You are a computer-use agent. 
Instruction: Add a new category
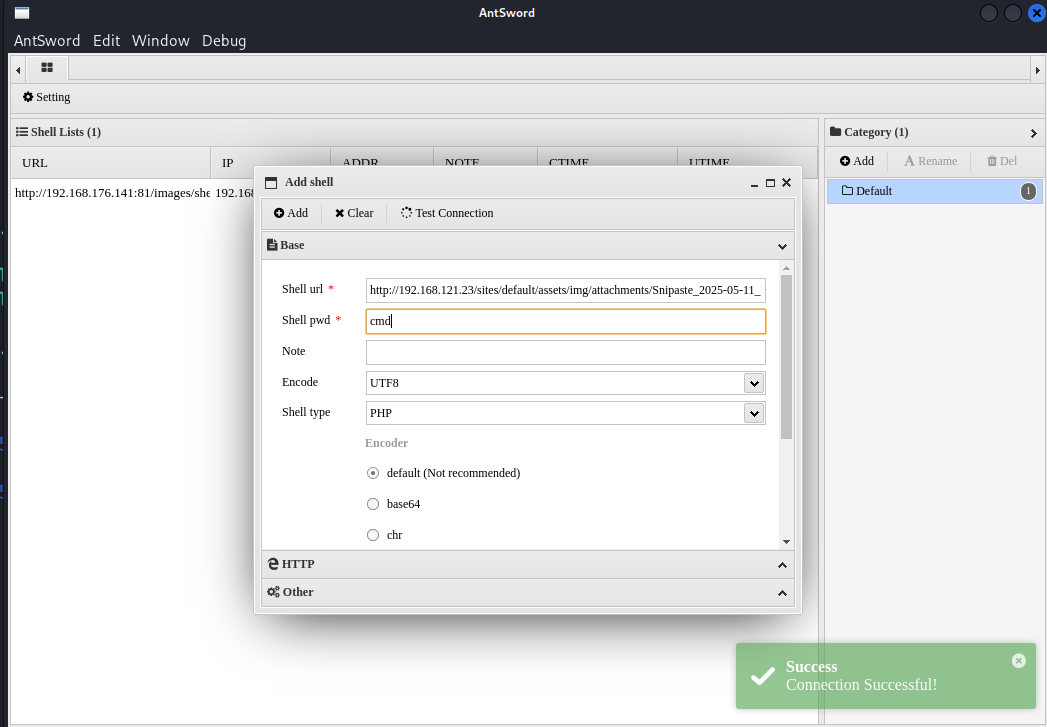pyautogui.click(x=857, y=161)
